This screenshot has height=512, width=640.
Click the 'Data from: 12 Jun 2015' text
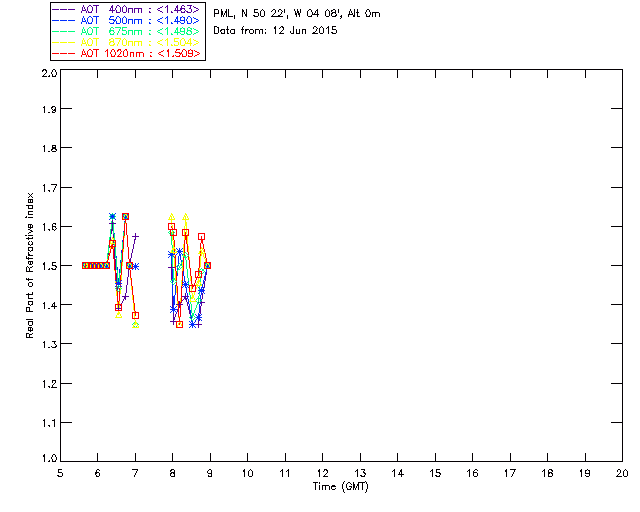pos(275,31)
